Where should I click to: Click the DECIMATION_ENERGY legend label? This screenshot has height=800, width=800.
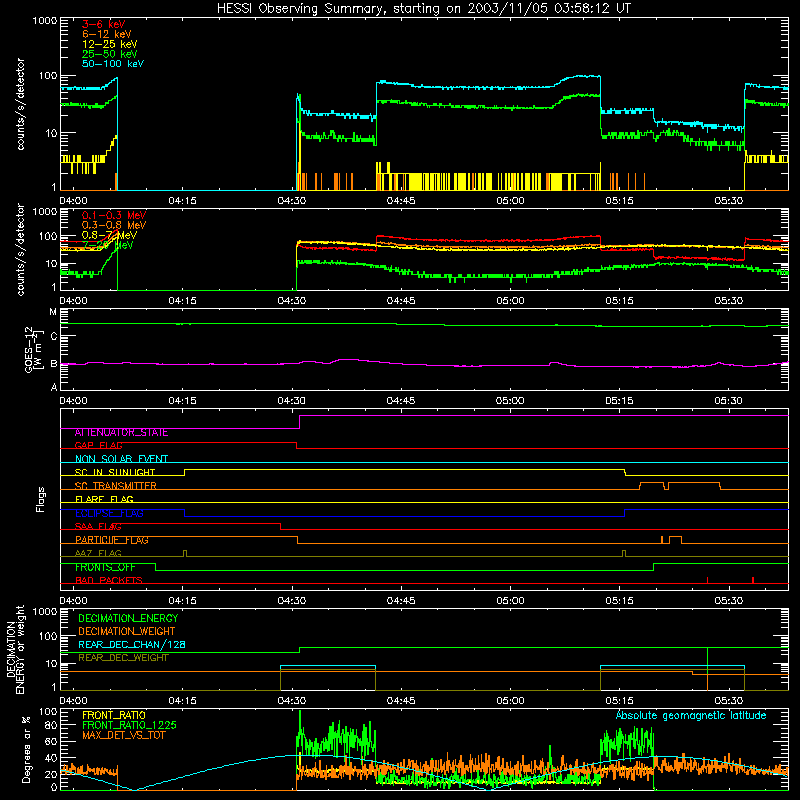tap(128, 618)
